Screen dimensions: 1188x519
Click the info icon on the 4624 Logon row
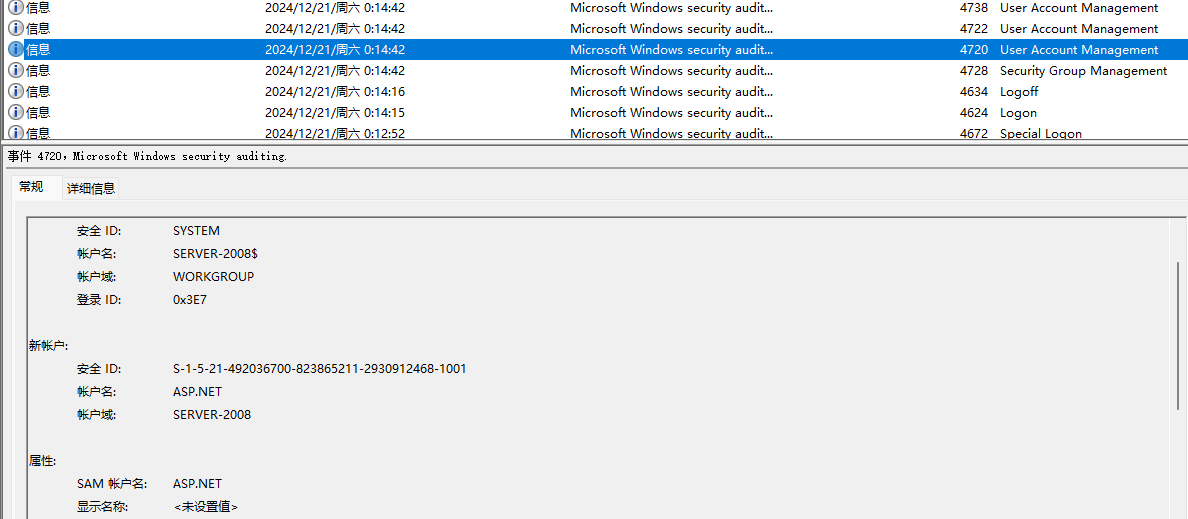(x=15, y=112)
